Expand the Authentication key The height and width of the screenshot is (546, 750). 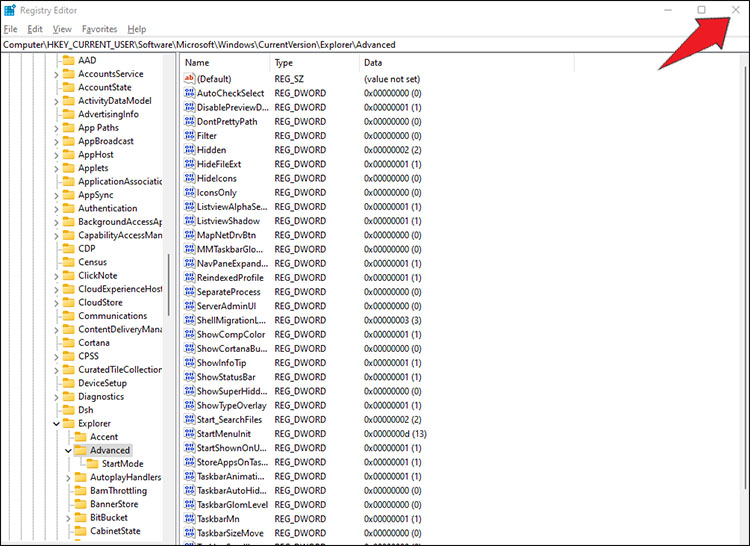56,209
